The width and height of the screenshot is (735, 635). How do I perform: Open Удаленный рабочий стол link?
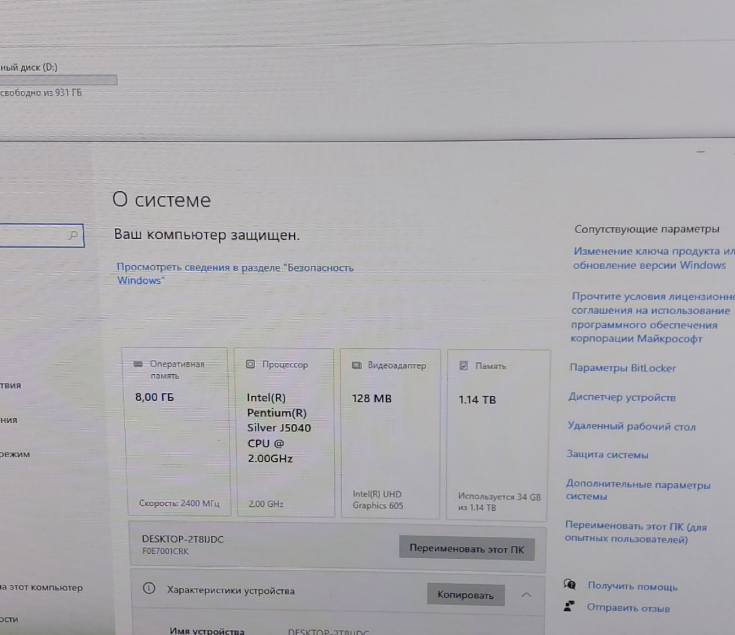point(631,427)
